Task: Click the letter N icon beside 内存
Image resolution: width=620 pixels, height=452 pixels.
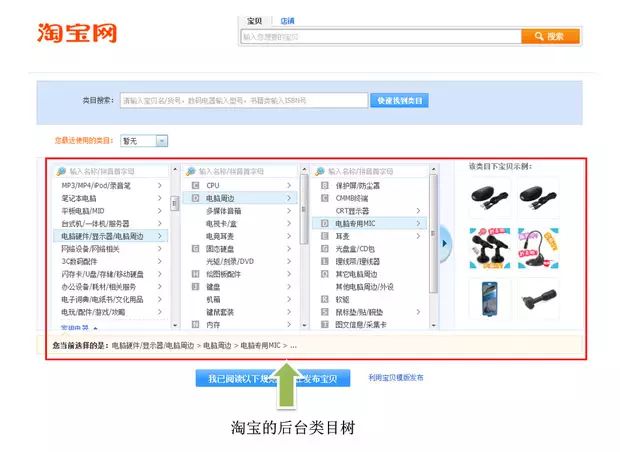Action: 195,324
